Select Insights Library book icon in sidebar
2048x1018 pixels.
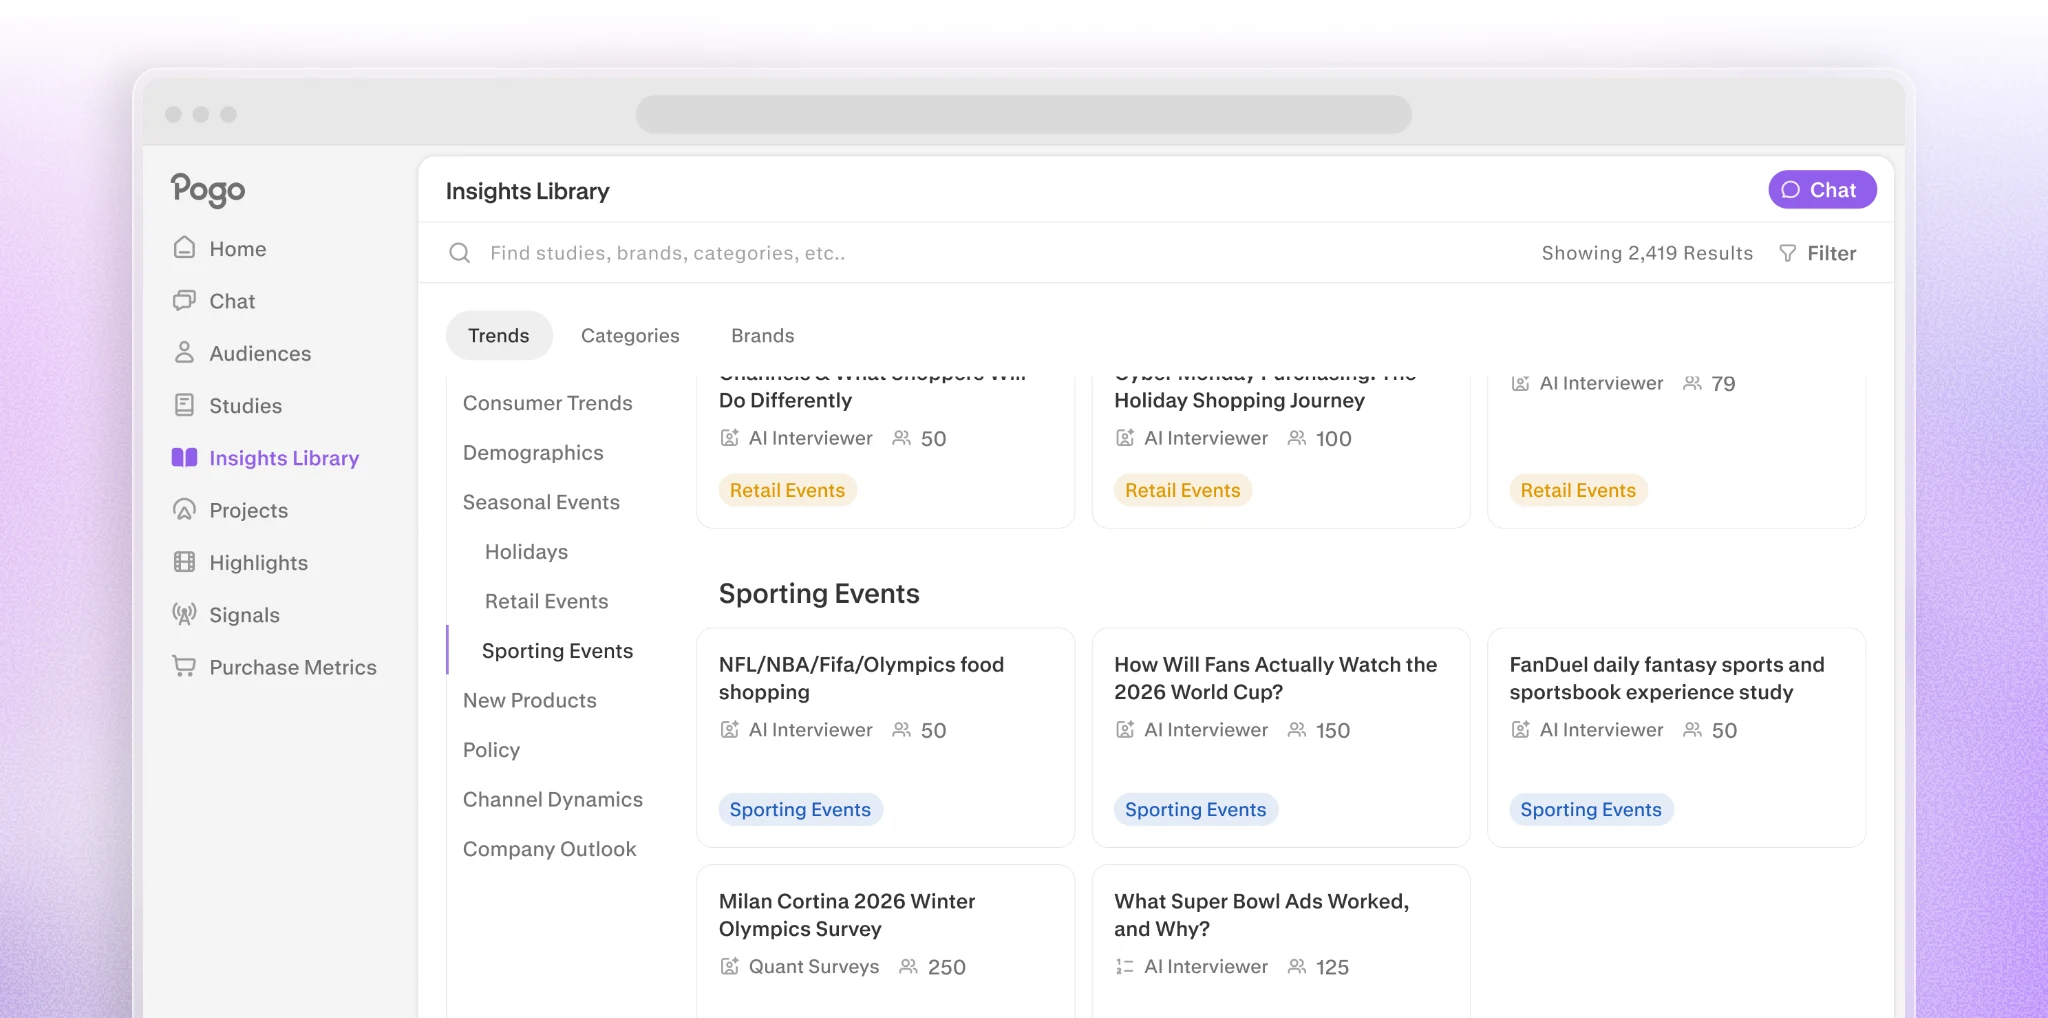pos(185,457)
